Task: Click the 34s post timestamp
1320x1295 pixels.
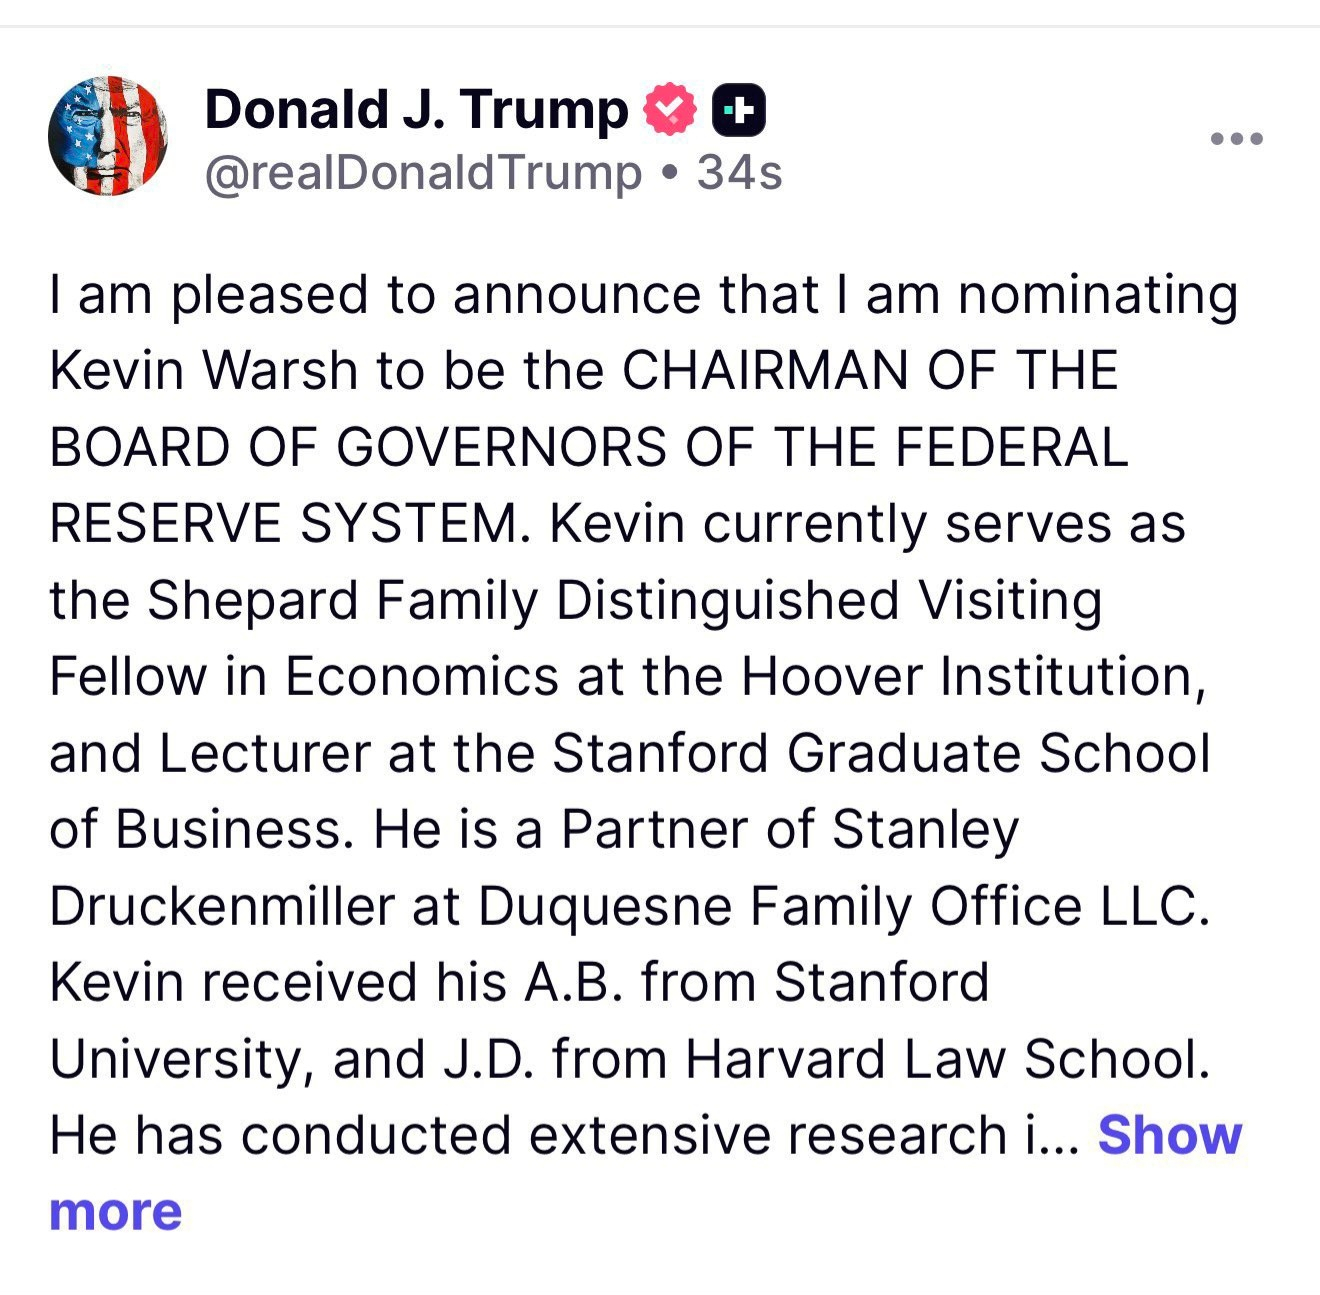Action: [x=739, y=172]
